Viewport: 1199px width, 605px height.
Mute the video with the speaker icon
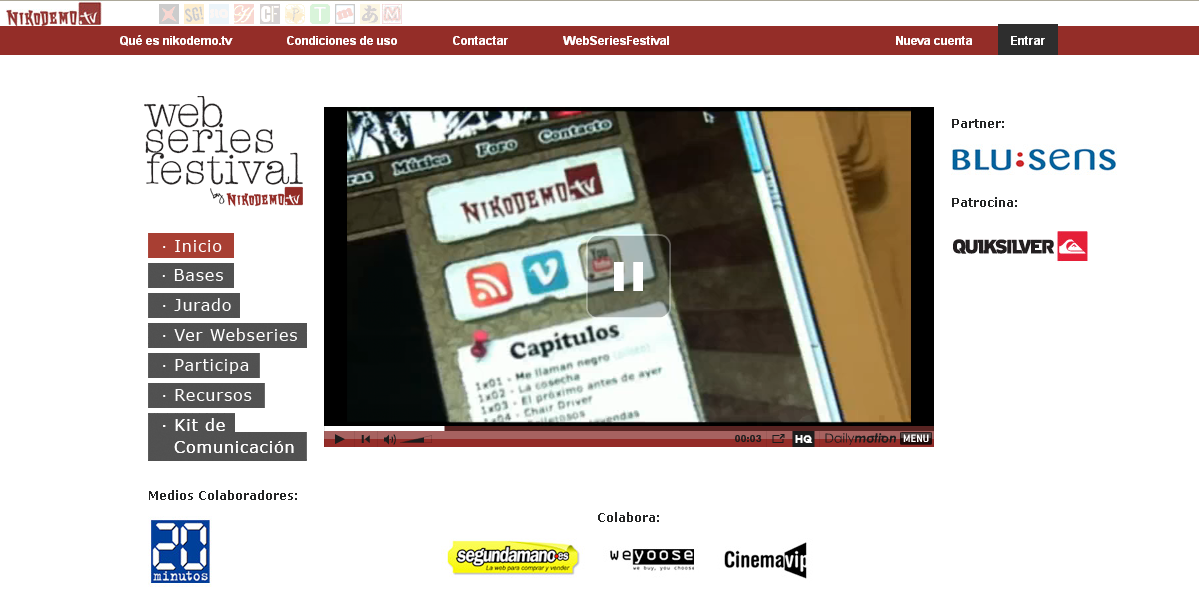coord(389,439)
